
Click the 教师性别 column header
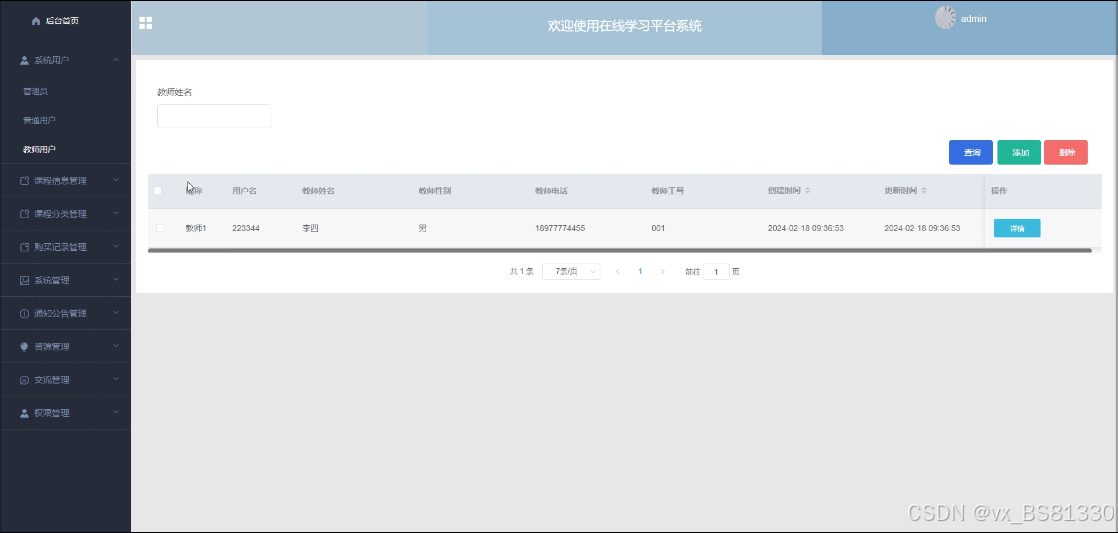click(x=434, y=191)
